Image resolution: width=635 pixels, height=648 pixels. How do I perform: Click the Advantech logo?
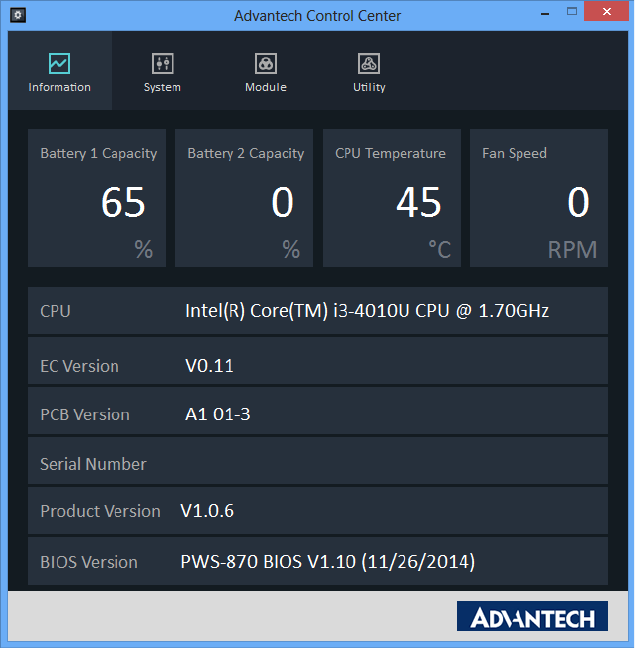532,616
